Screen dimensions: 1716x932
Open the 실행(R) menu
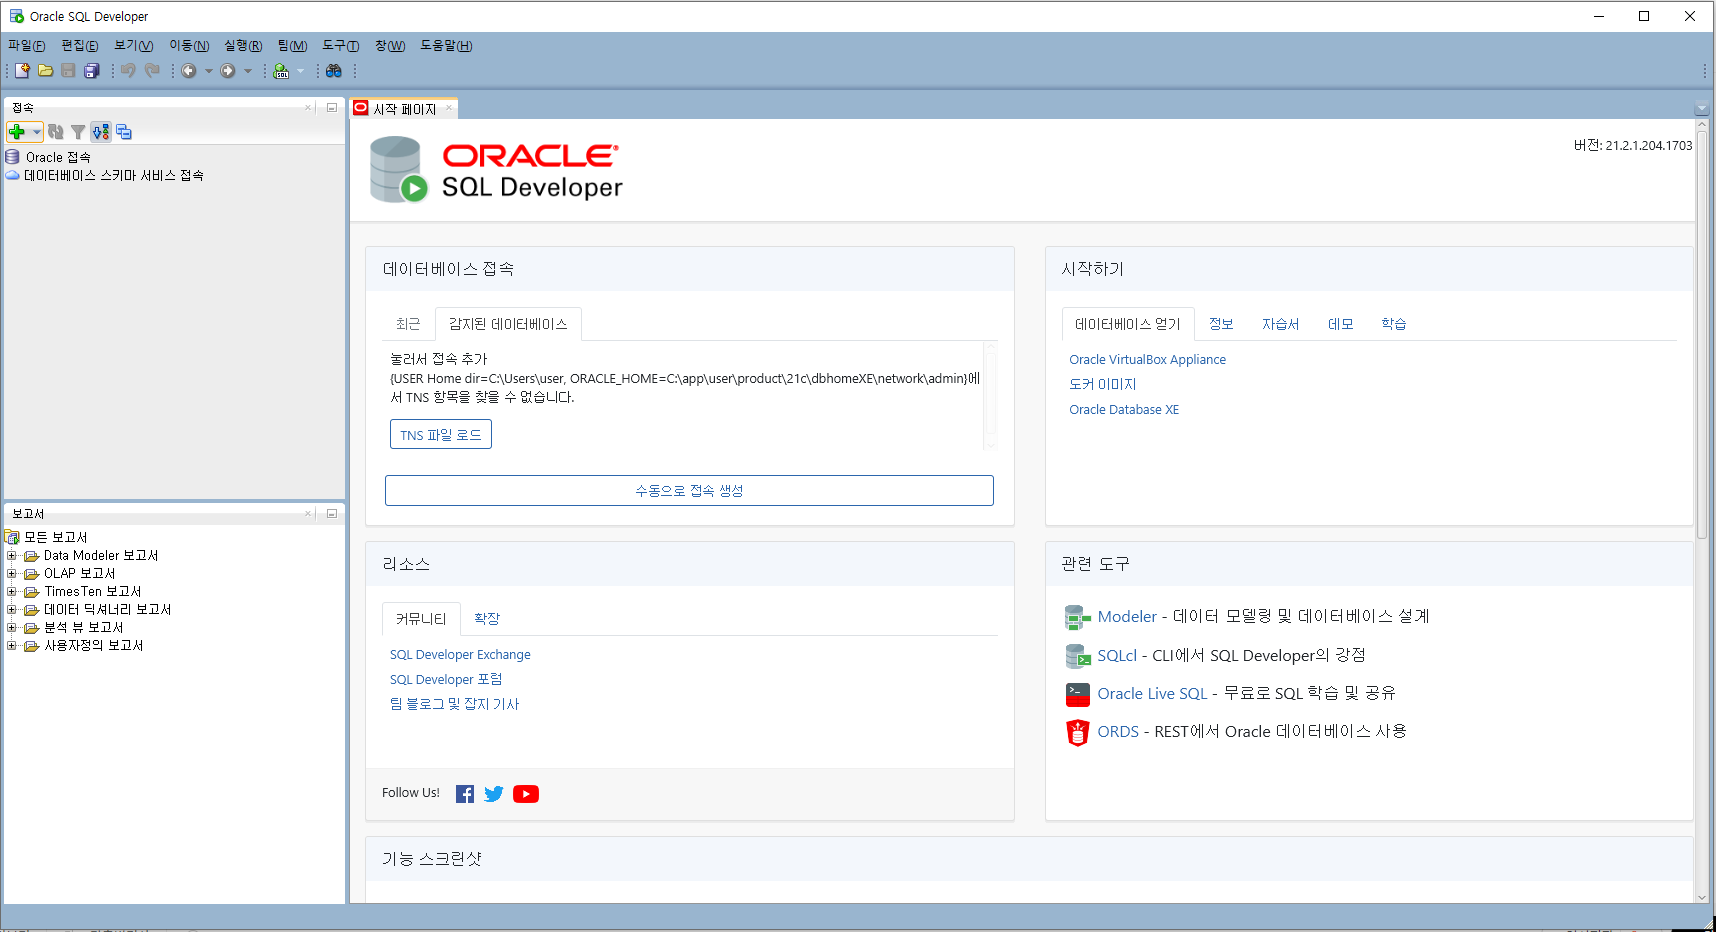click(x=243, y=46)
